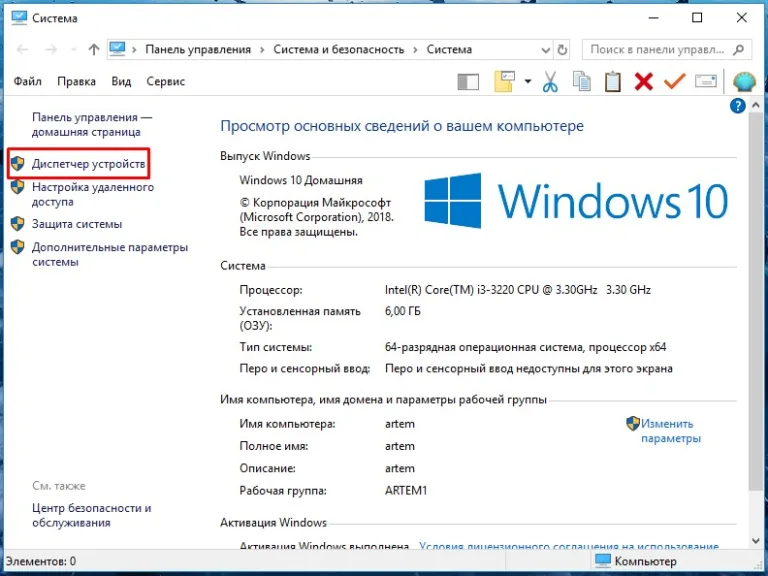Open recent locations dropdown arrow

(74, 49)
